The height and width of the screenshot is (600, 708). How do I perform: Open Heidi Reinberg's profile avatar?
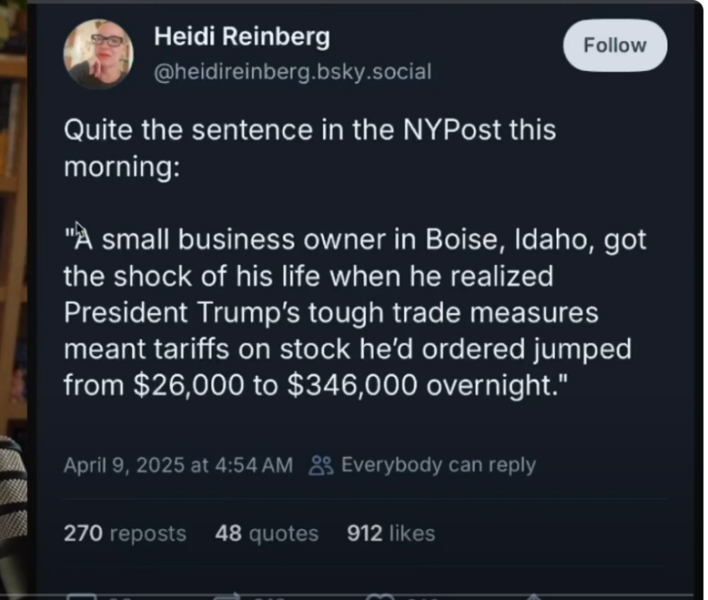100,53
